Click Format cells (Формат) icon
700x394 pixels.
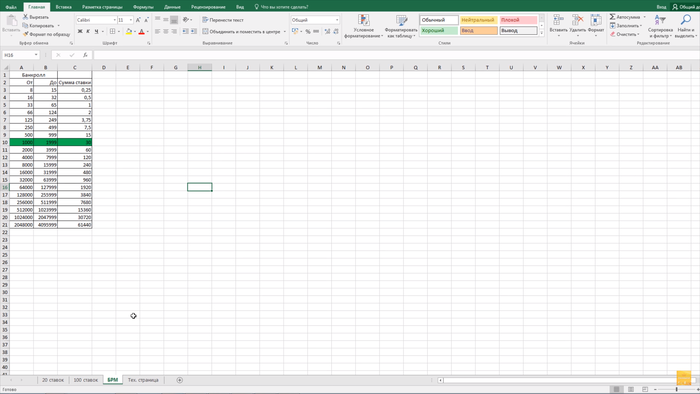tap(596, 20)
